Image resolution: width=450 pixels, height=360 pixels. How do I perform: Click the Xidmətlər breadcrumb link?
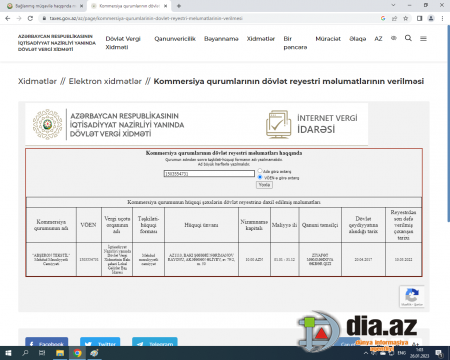tap(37, 81)
